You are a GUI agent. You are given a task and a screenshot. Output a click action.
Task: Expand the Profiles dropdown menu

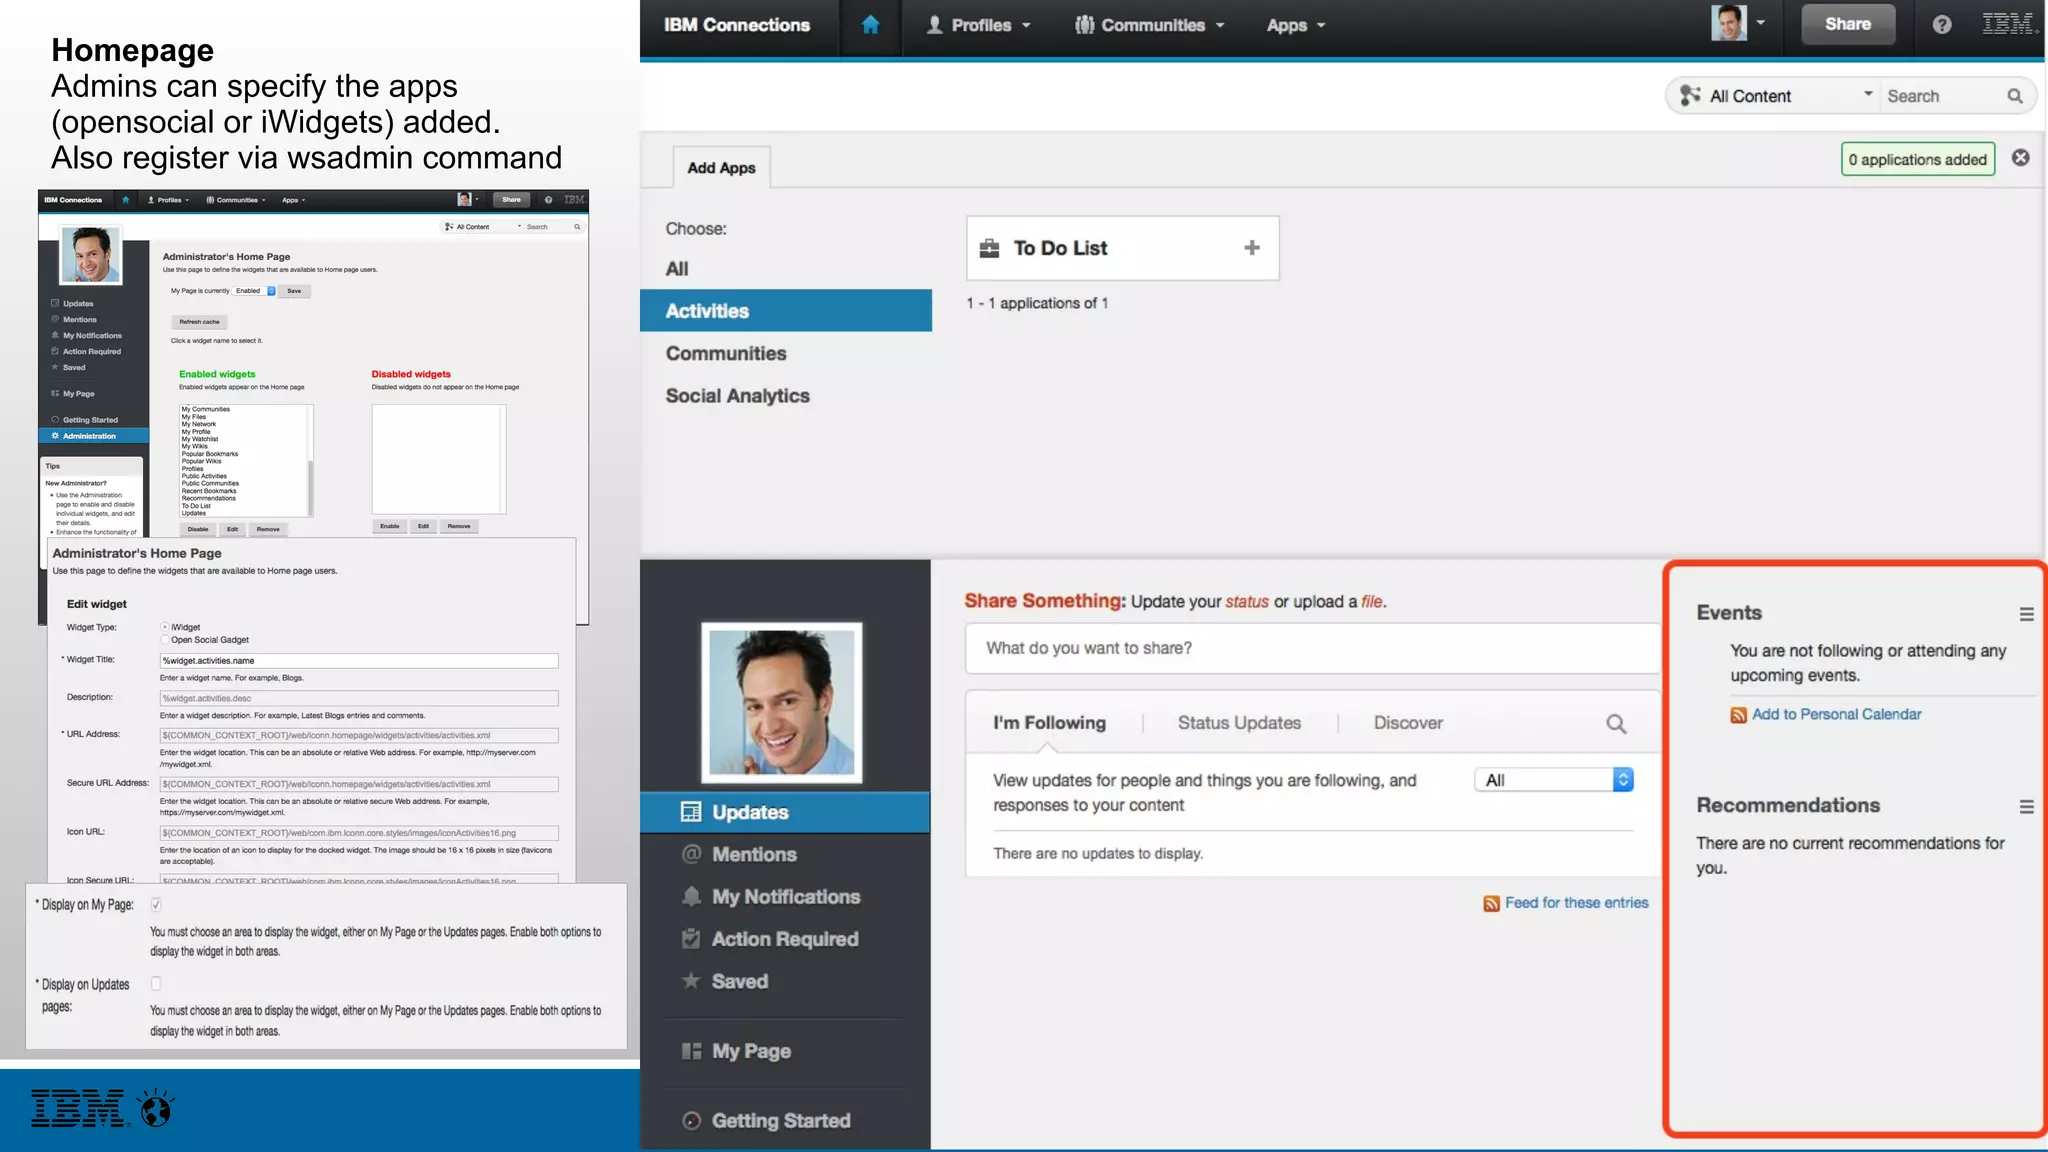point(980,25)
